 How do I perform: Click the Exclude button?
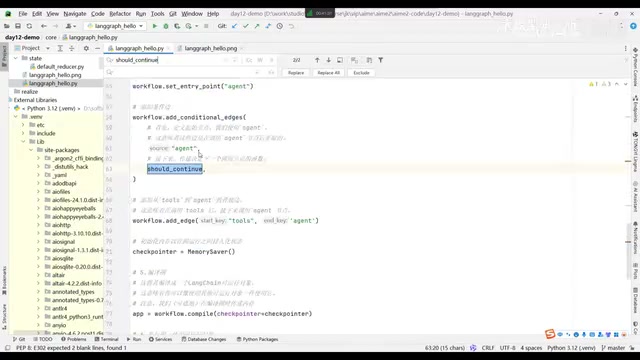(361, 73)
